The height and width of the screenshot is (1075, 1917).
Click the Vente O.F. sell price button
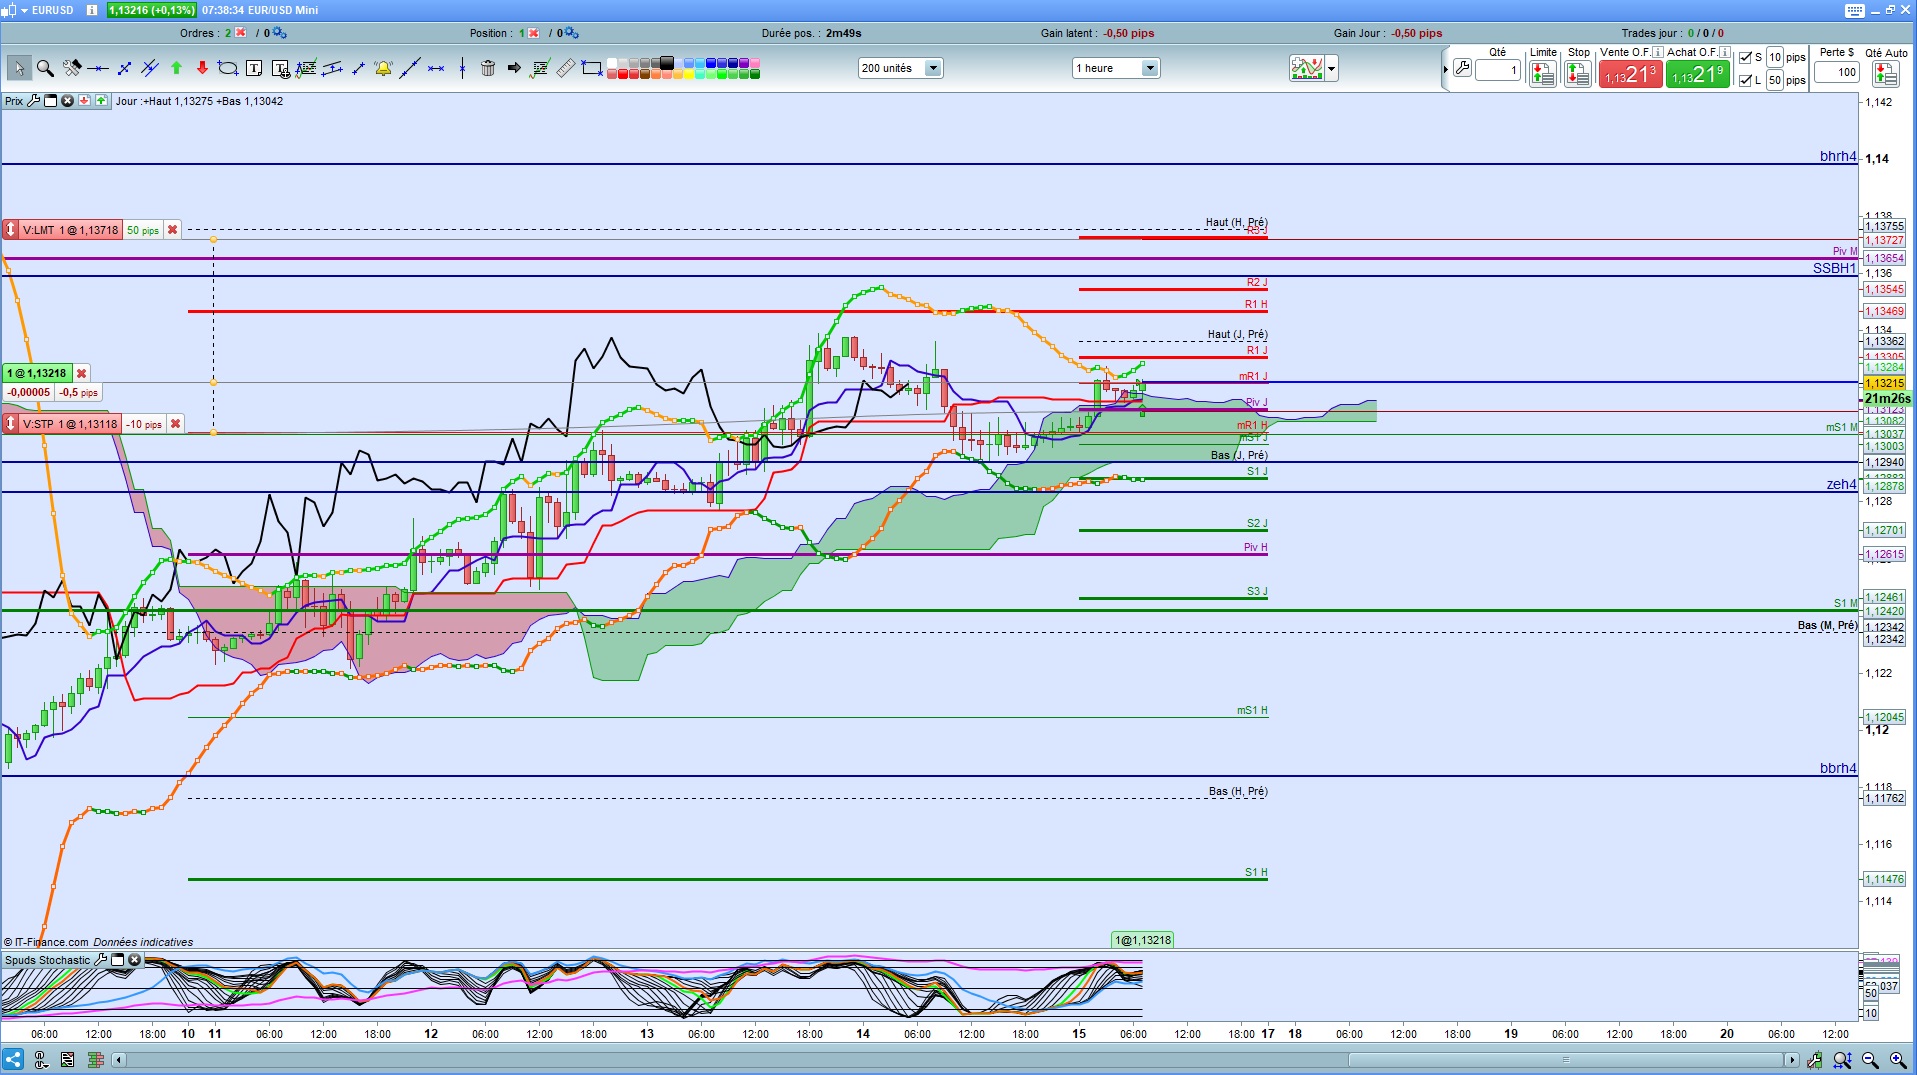tap(1630, 74)
